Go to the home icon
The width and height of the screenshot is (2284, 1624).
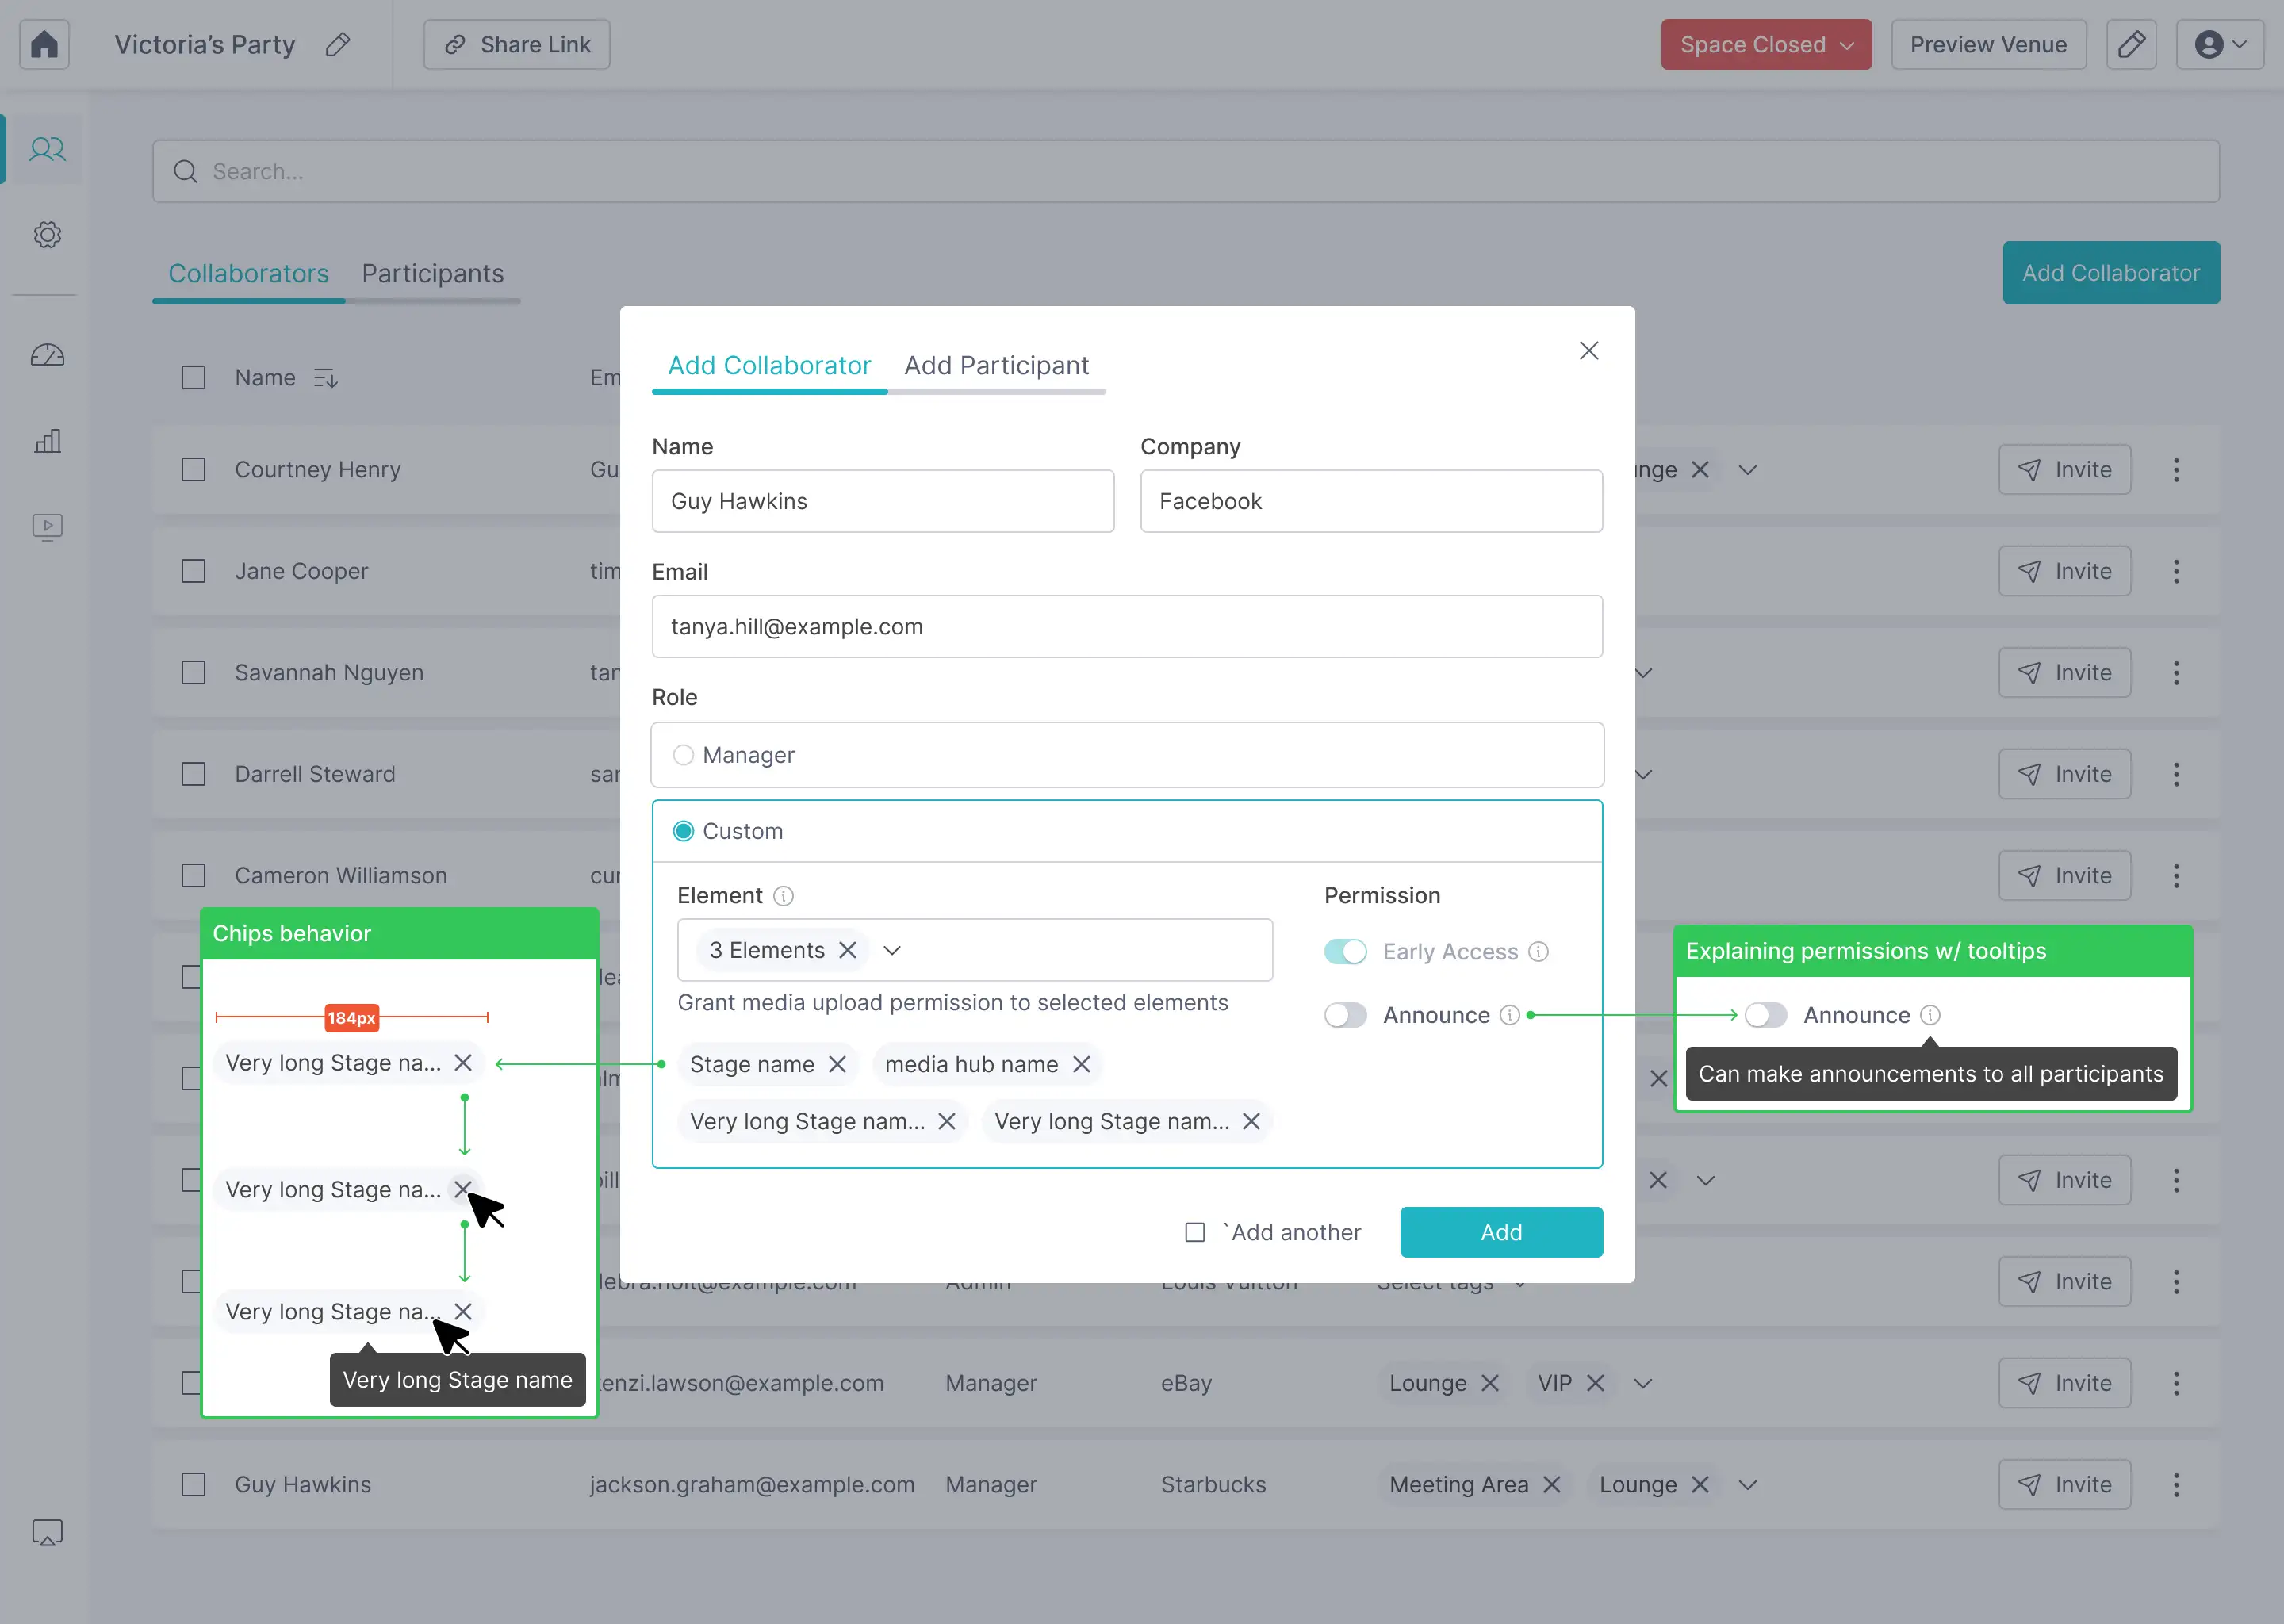pos(44,44)
